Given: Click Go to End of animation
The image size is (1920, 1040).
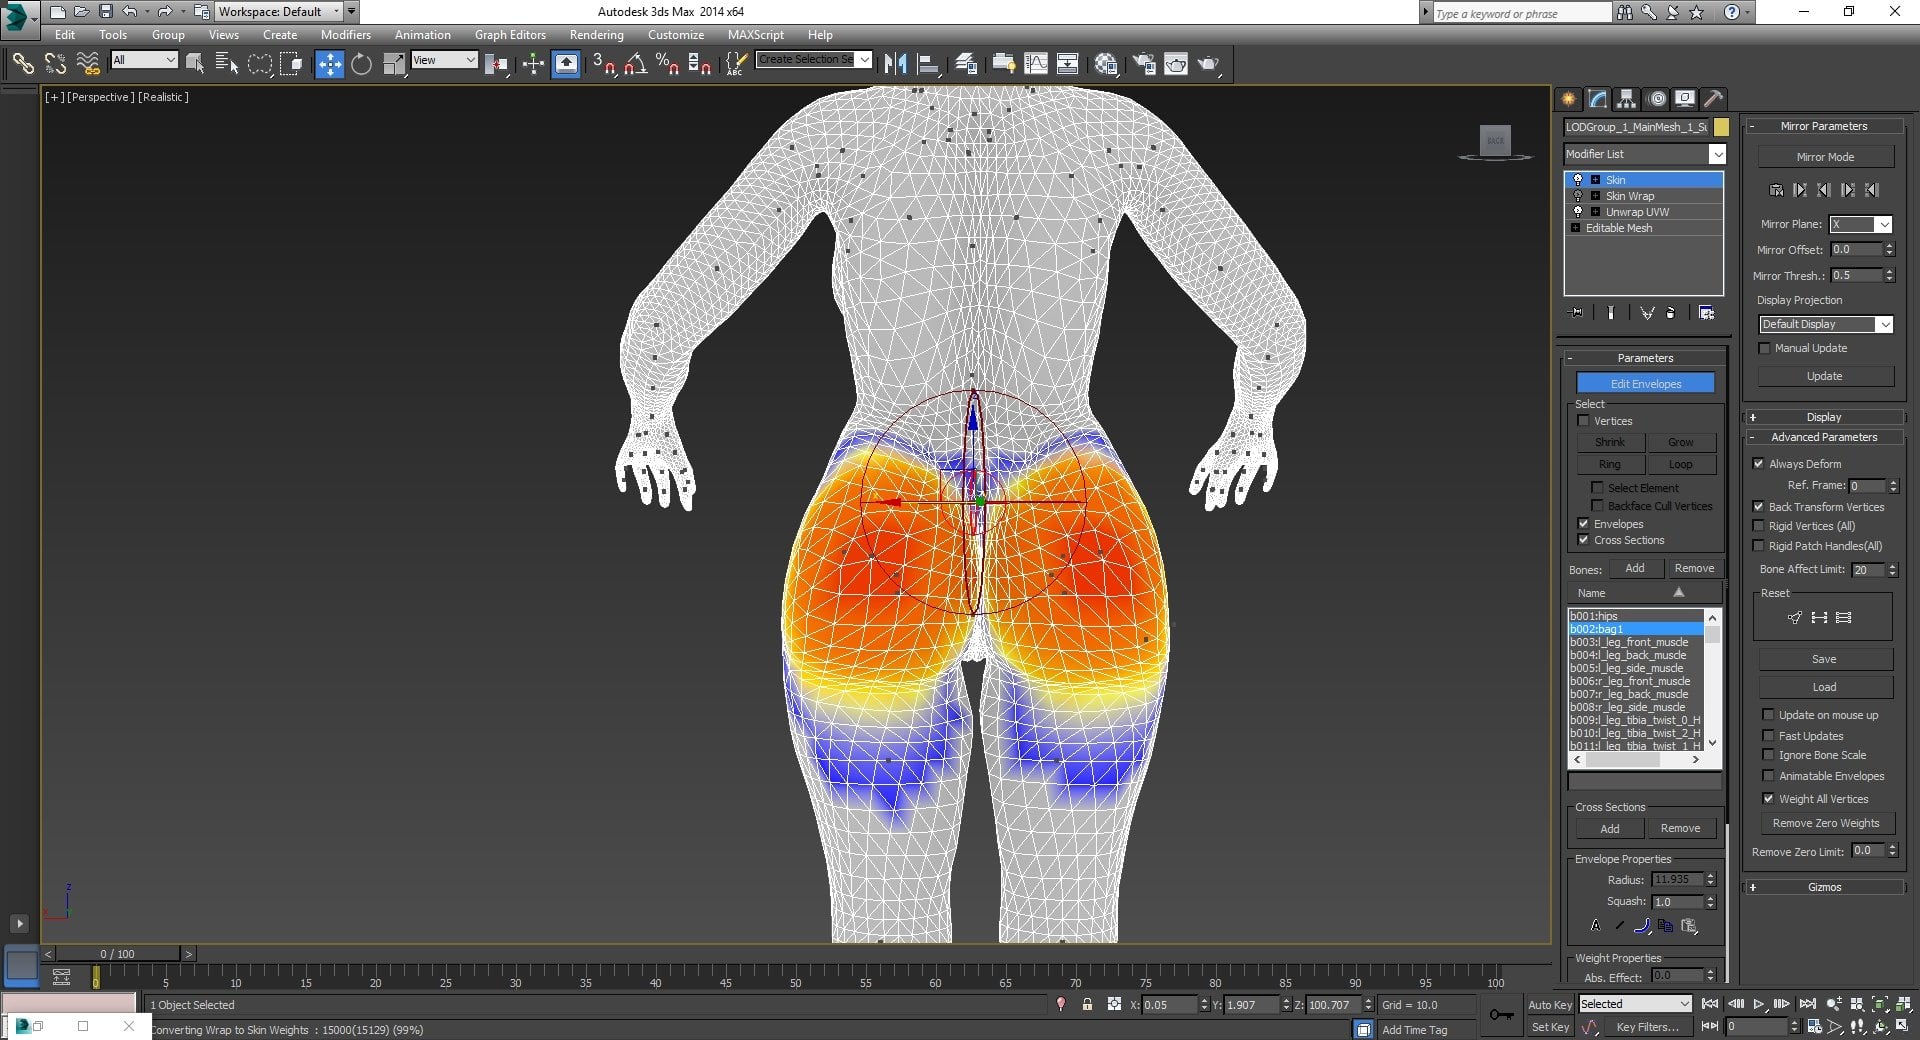Looking at the screenshot, I should point(1807,1004).
